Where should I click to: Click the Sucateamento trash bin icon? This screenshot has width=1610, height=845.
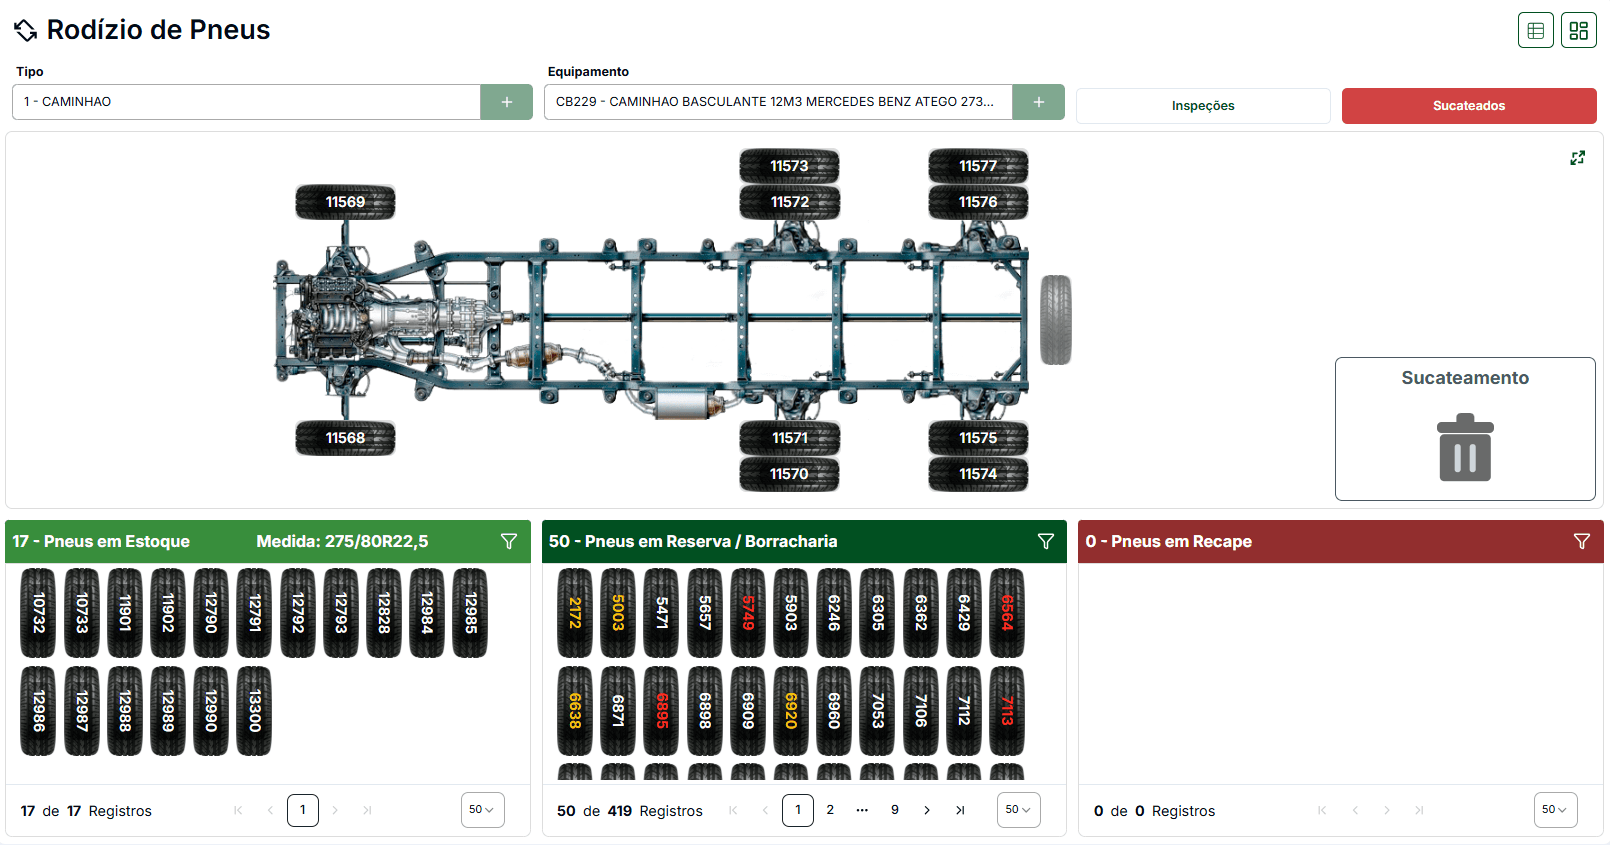[1465, 447]
